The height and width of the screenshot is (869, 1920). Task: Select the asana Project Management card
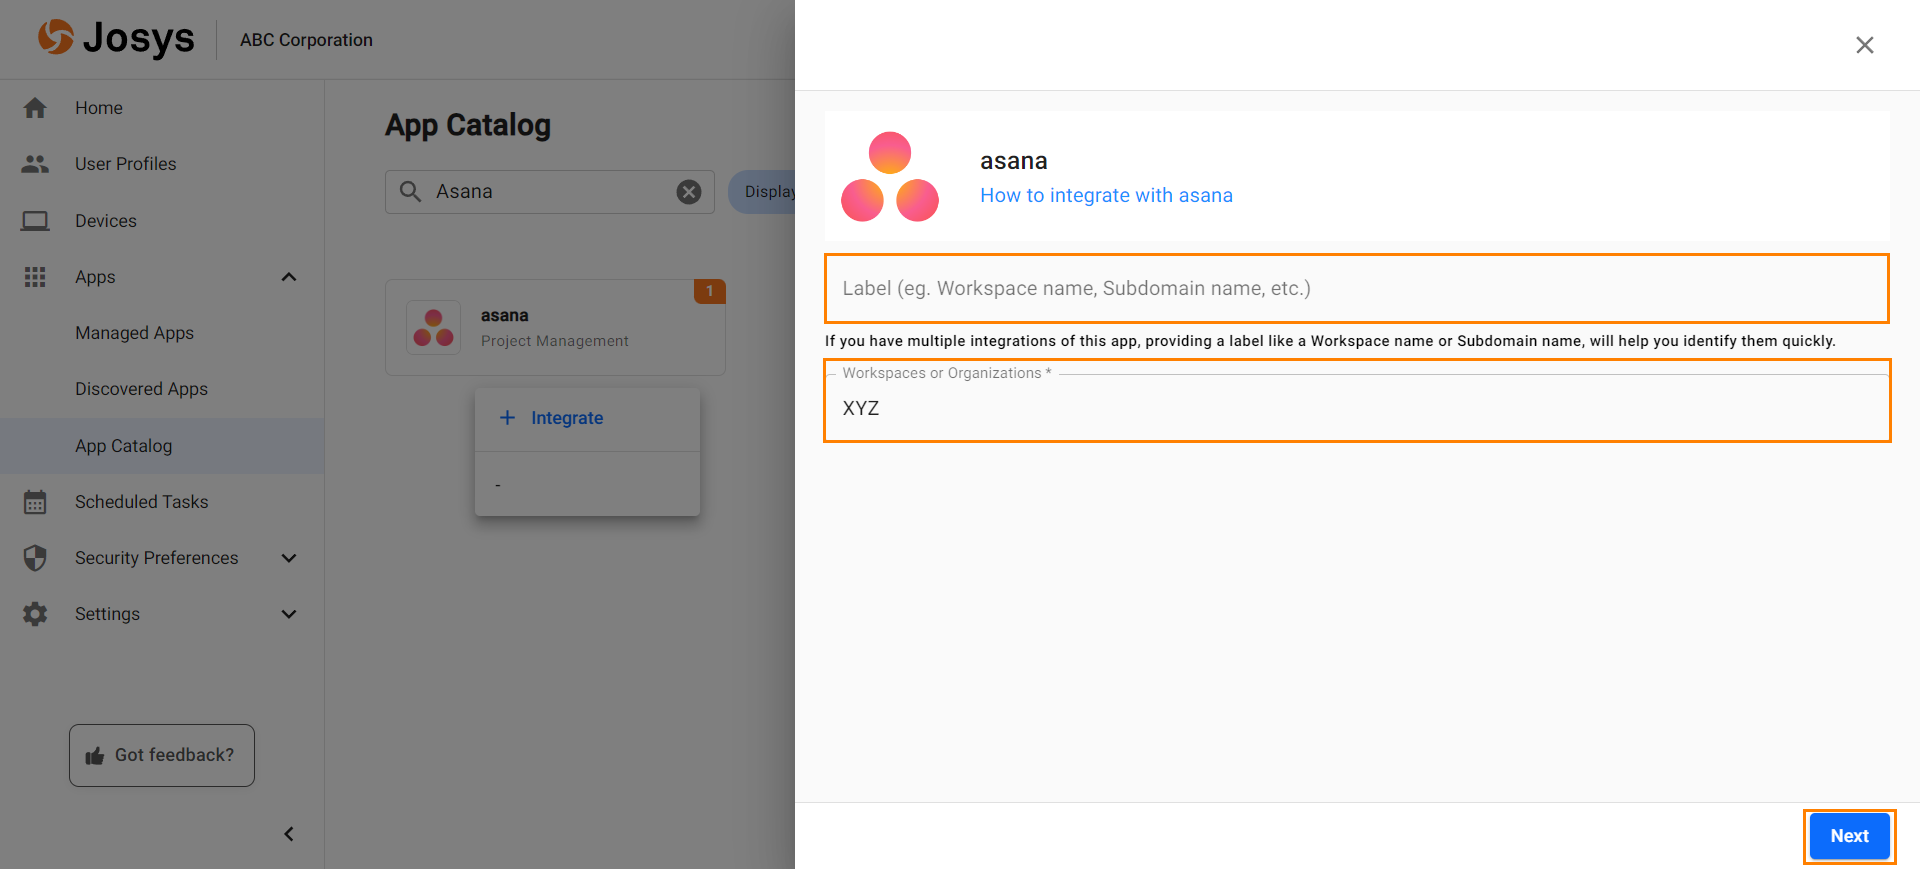pos(555,328)
